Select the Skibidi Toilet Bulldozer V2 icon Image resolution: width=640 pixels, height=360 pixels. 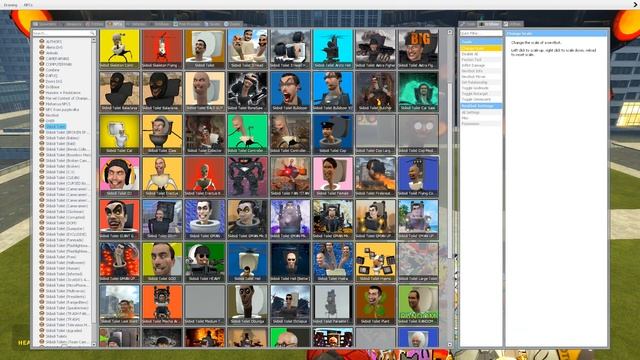tap(333, 91)
